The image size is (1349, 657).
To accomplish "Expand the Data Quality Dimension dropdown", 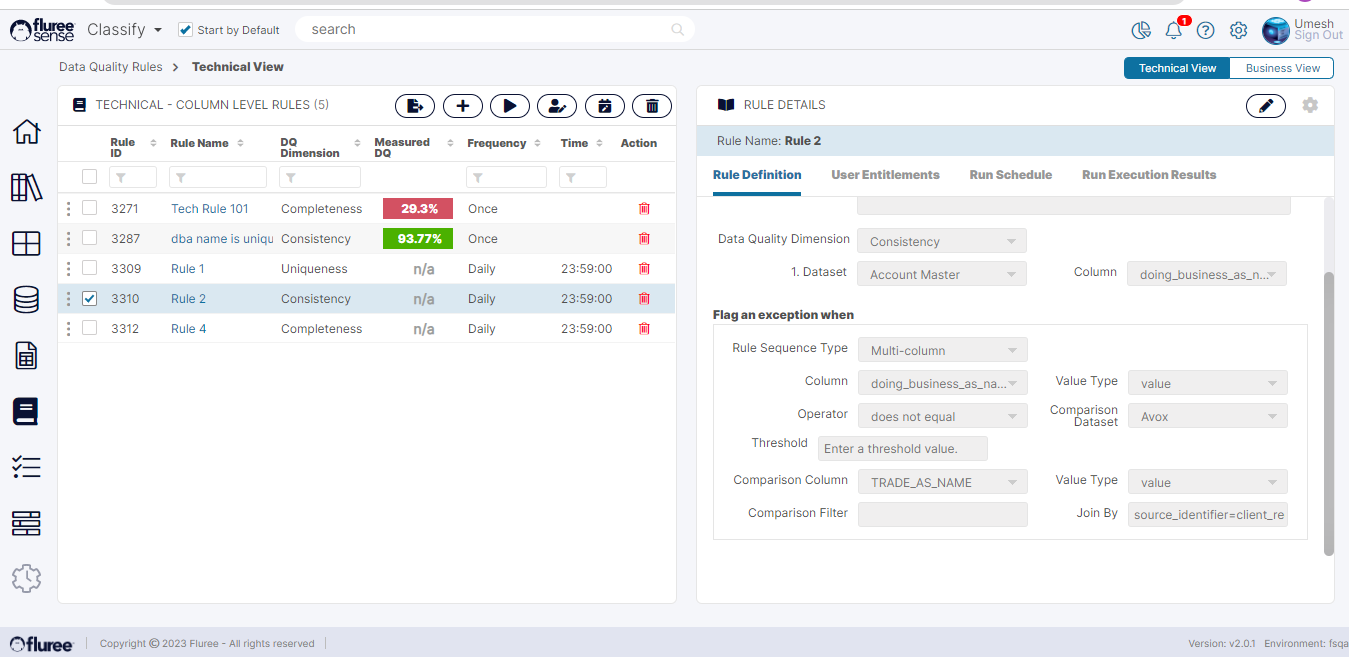I will pos(941,242).
